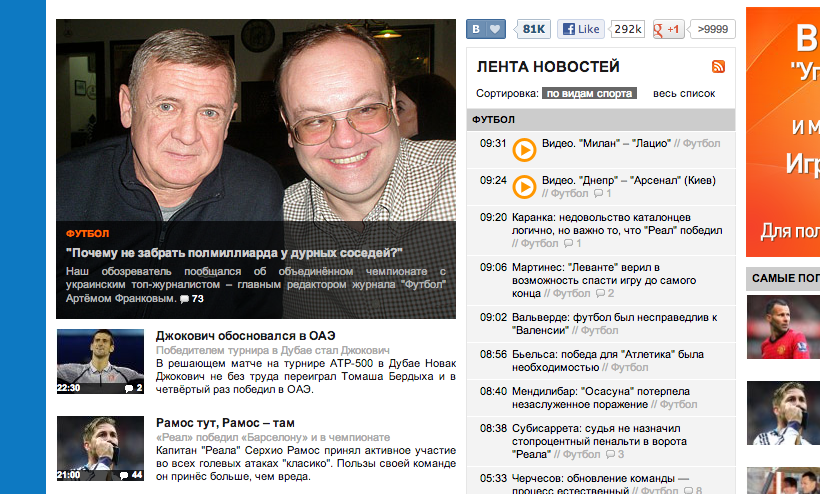Open the Djokovic article thumbnail
This screenshot has height=494, width=820.
click(x=100, y=361)
